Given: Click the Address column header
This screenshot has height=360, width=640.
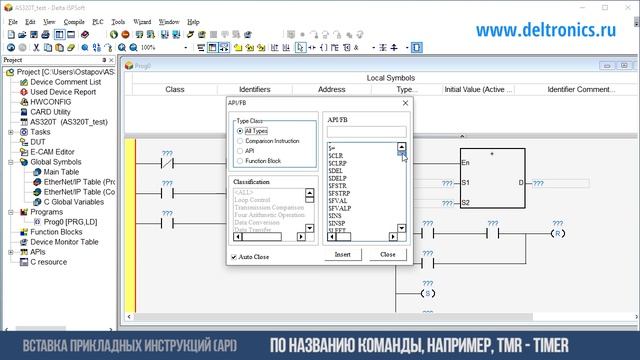Looking at the screenshot, I should point(331,89).
